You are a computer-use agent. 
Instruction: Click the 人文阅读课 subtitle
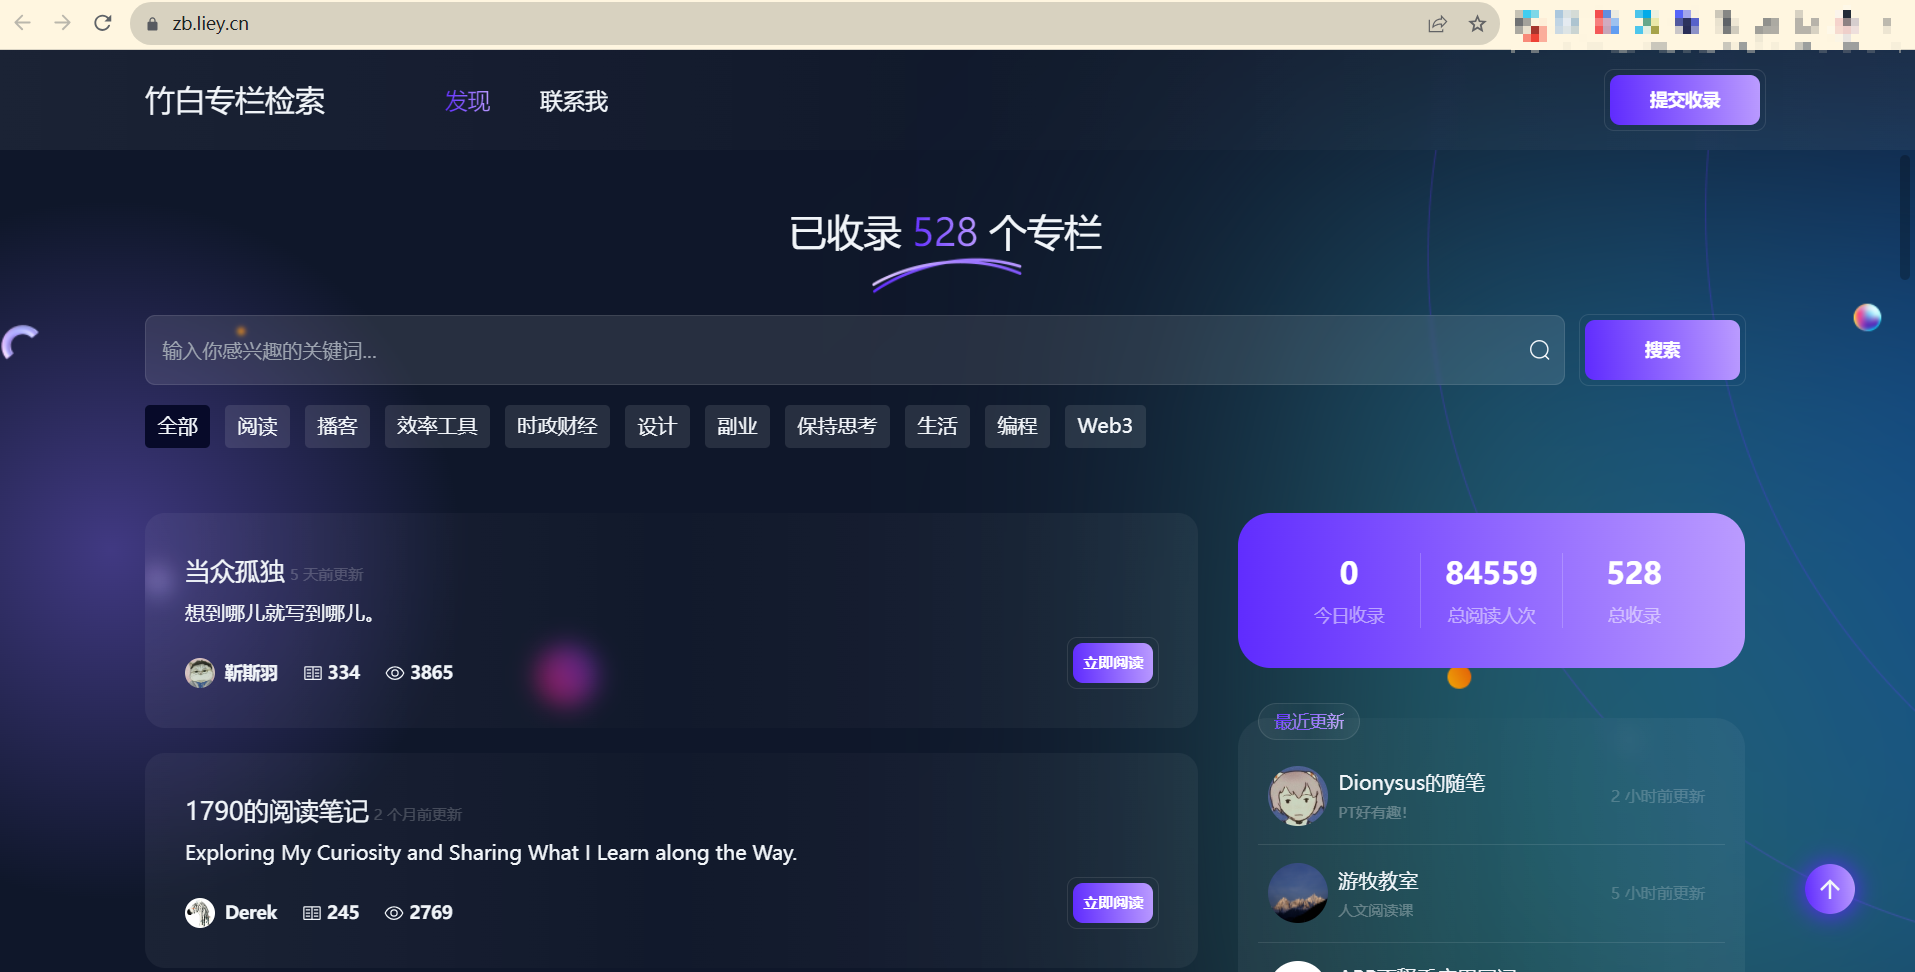click(x=1376, y=910)
